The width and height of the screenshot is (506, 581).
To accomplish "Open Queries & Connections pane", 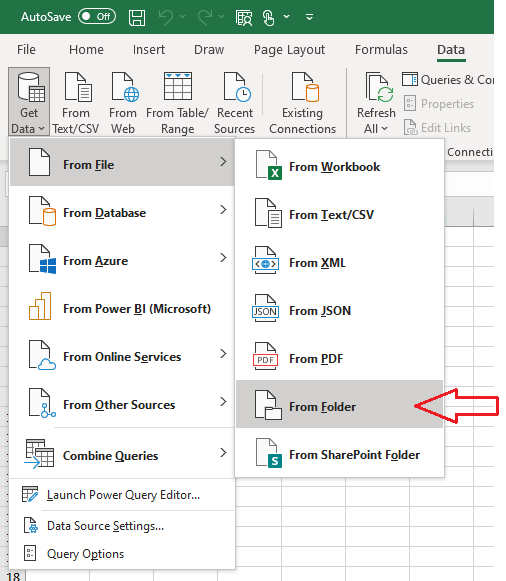I will pos(448,80).
